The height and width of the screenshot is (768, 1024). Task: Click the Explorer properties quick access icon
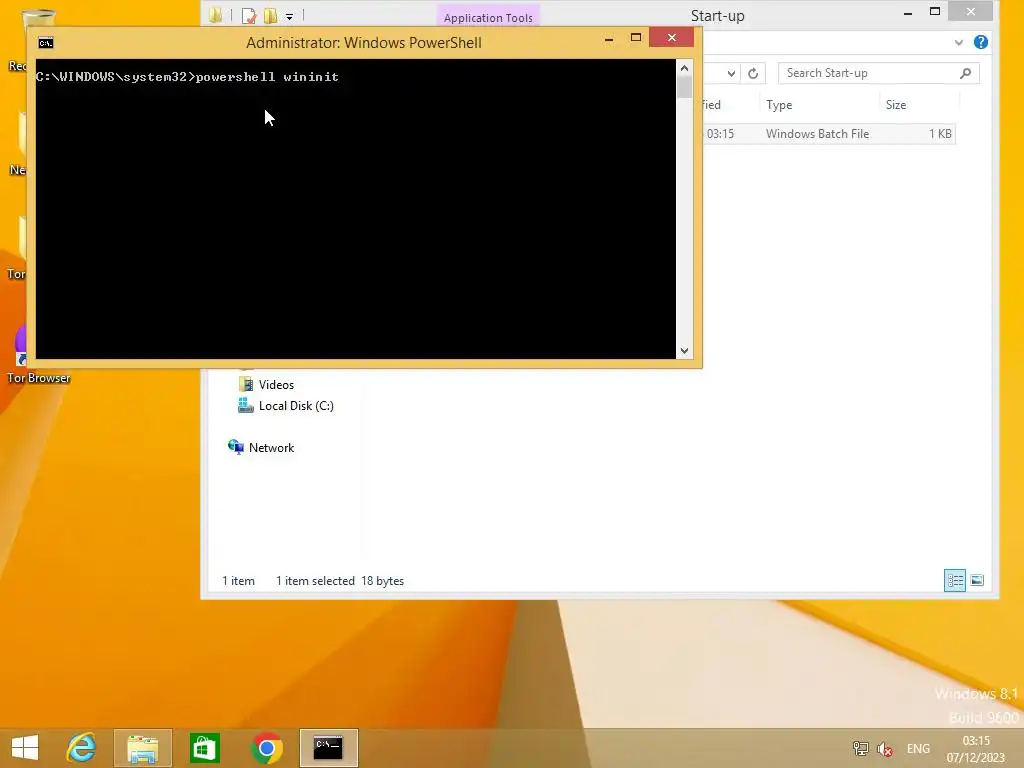(248, 16)
